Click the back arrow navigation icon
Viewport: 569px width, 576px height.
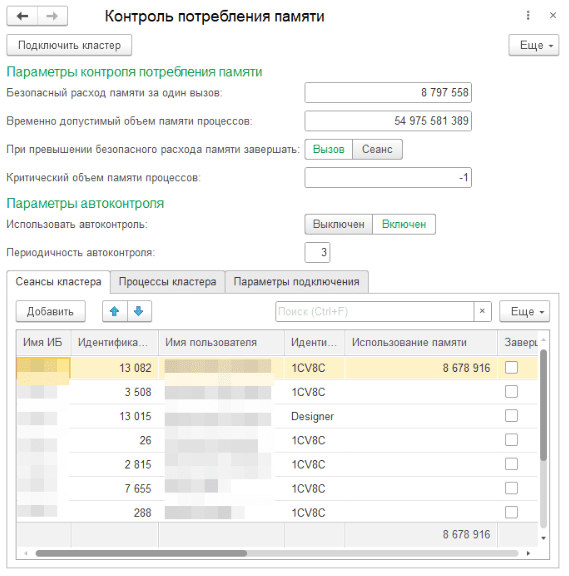22,16
